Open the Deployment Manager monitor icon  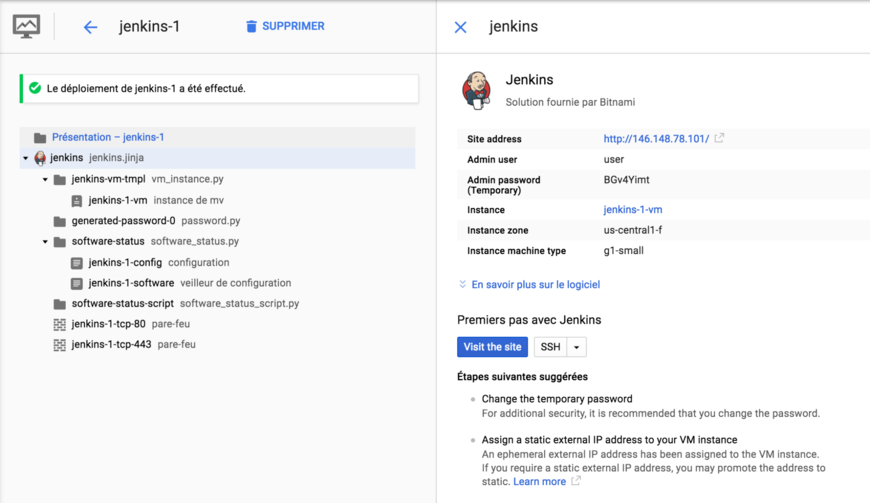tap(27, 27)
